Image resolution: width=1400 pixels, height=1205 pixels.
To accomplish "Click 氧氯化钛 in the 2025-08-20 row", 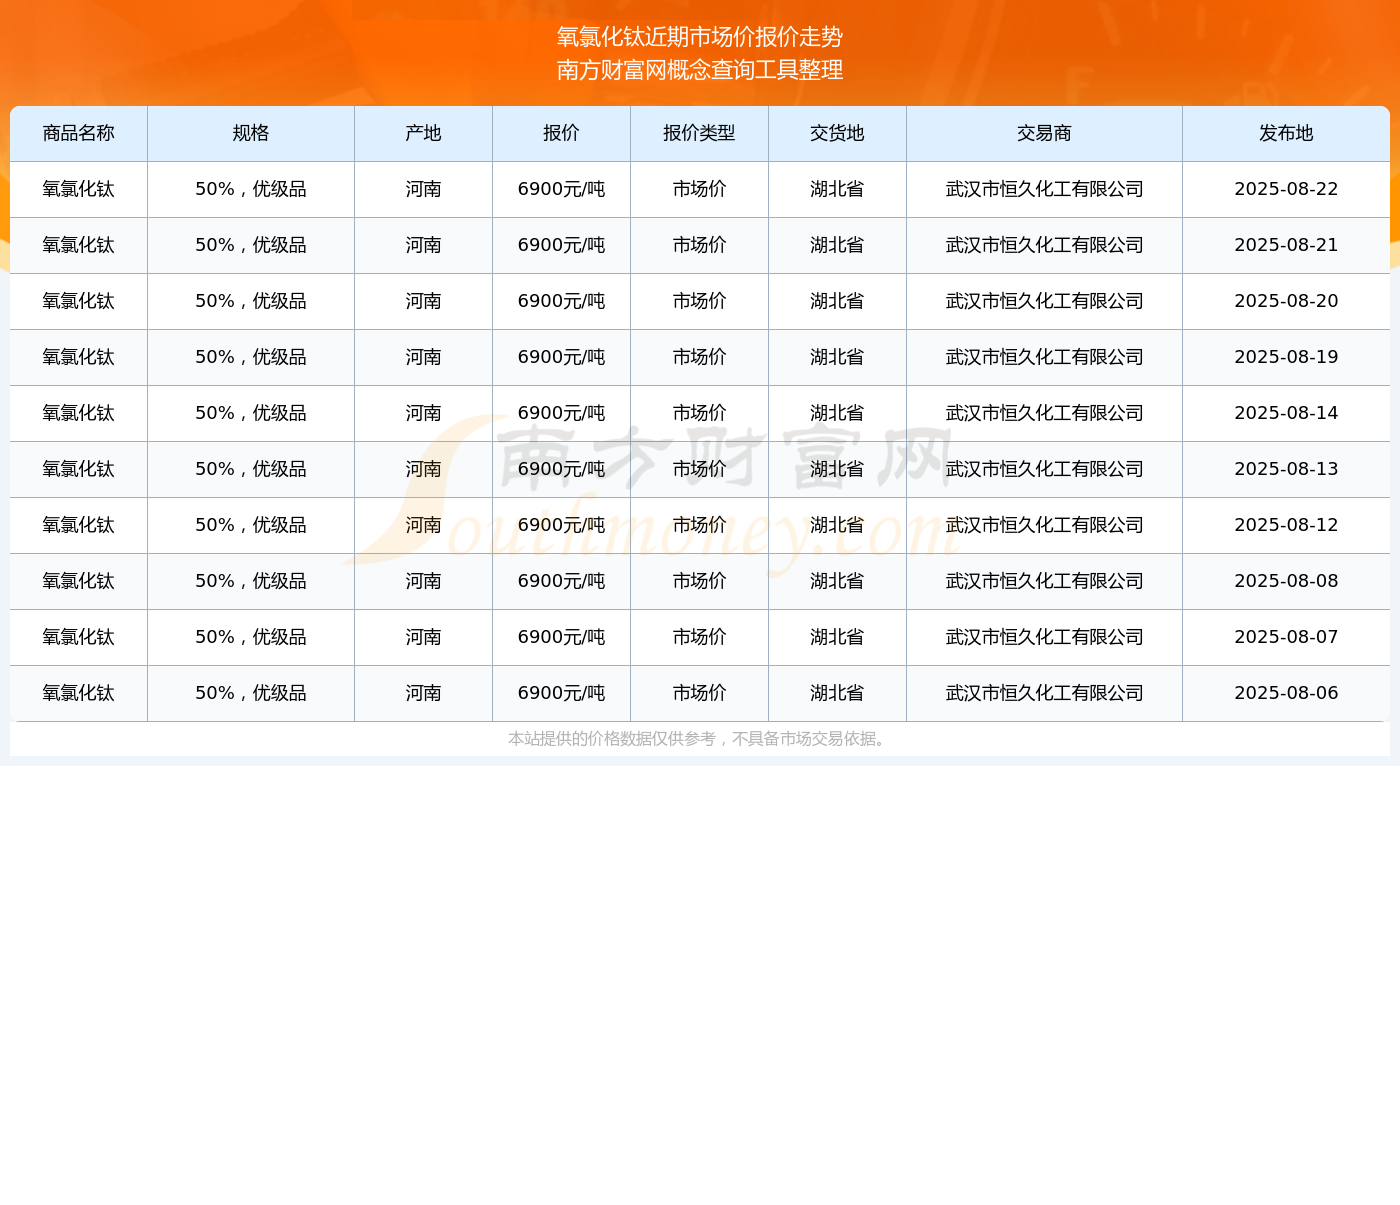I will pos(79,301).
